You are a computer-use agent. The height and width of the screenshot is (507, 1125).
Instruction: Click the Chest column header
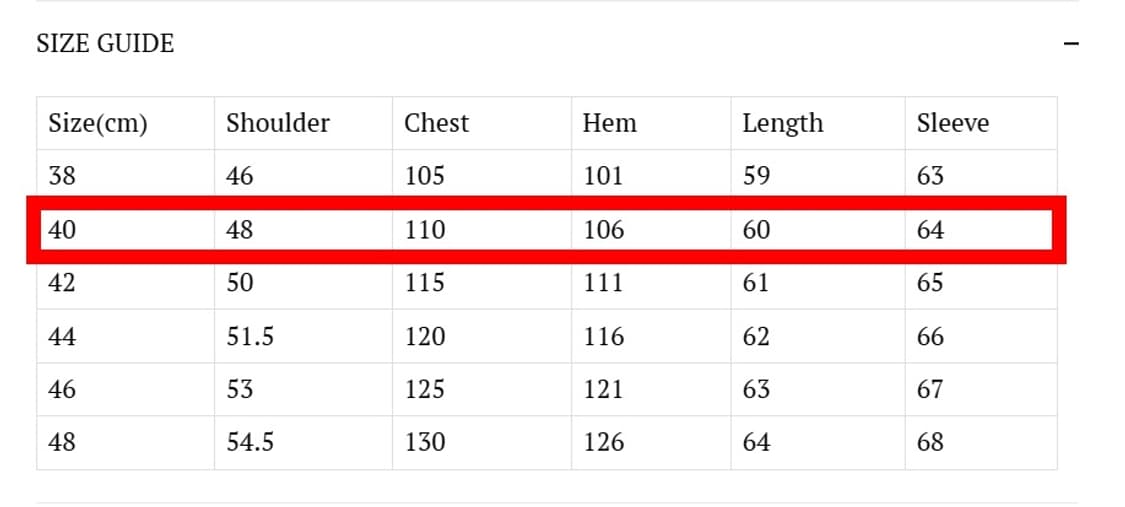[x=436, y=123]
